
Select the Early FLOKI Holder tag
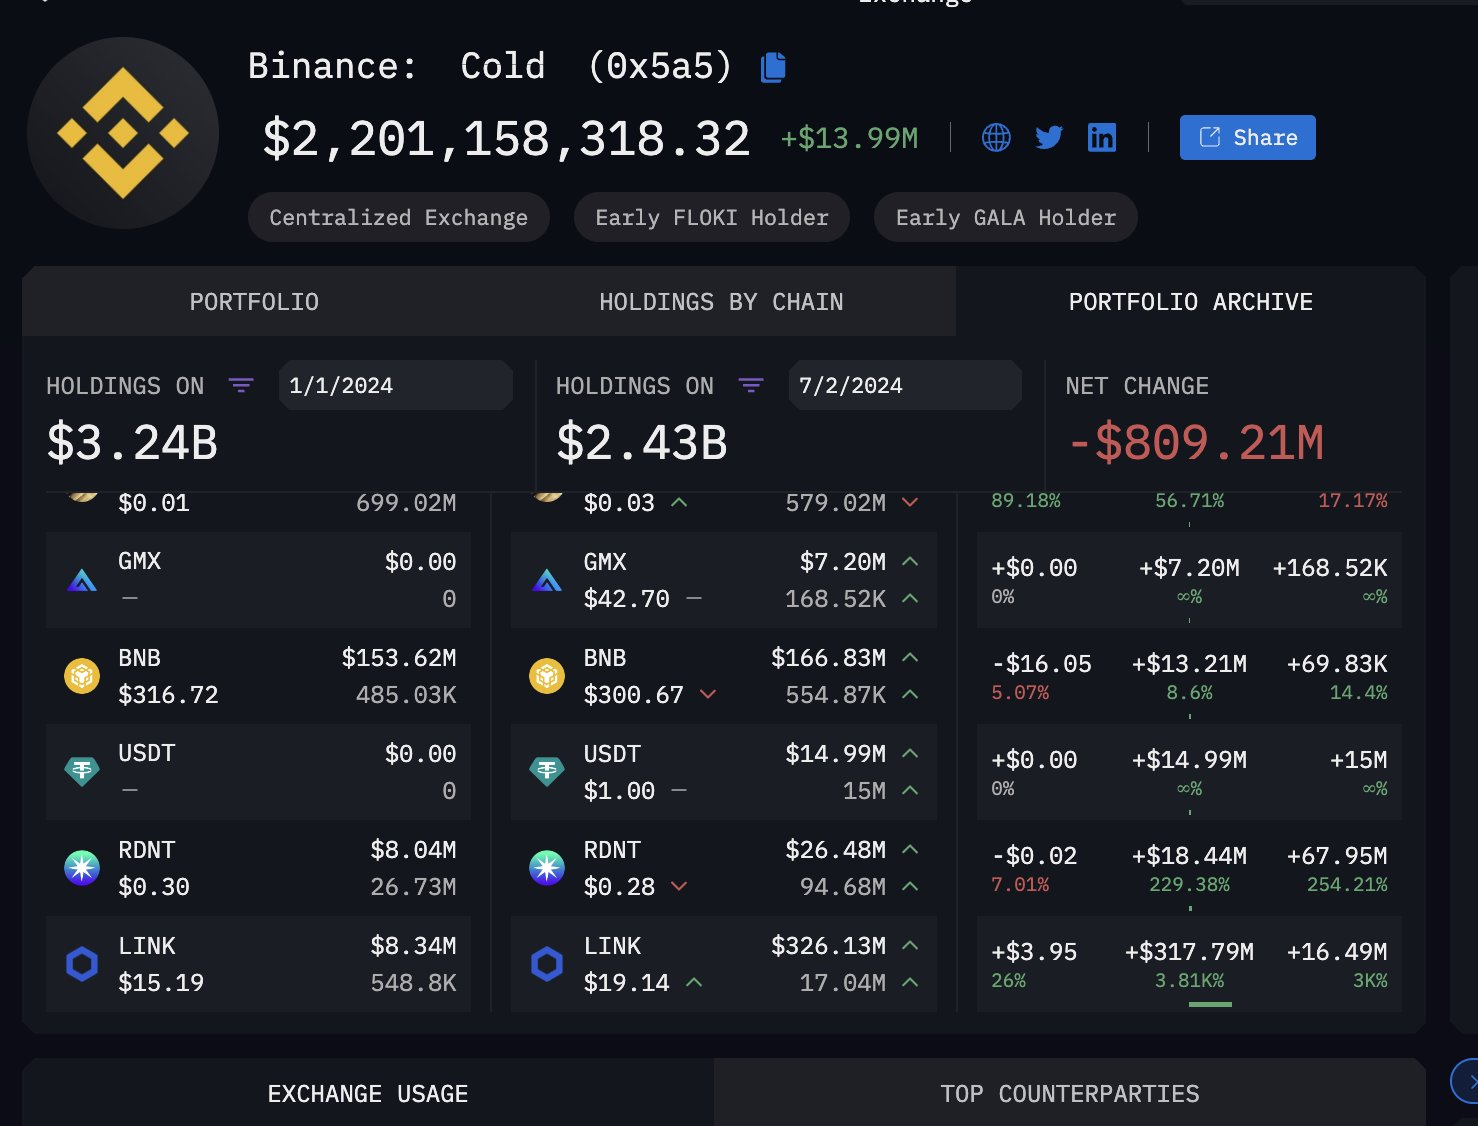coord(712,217)
